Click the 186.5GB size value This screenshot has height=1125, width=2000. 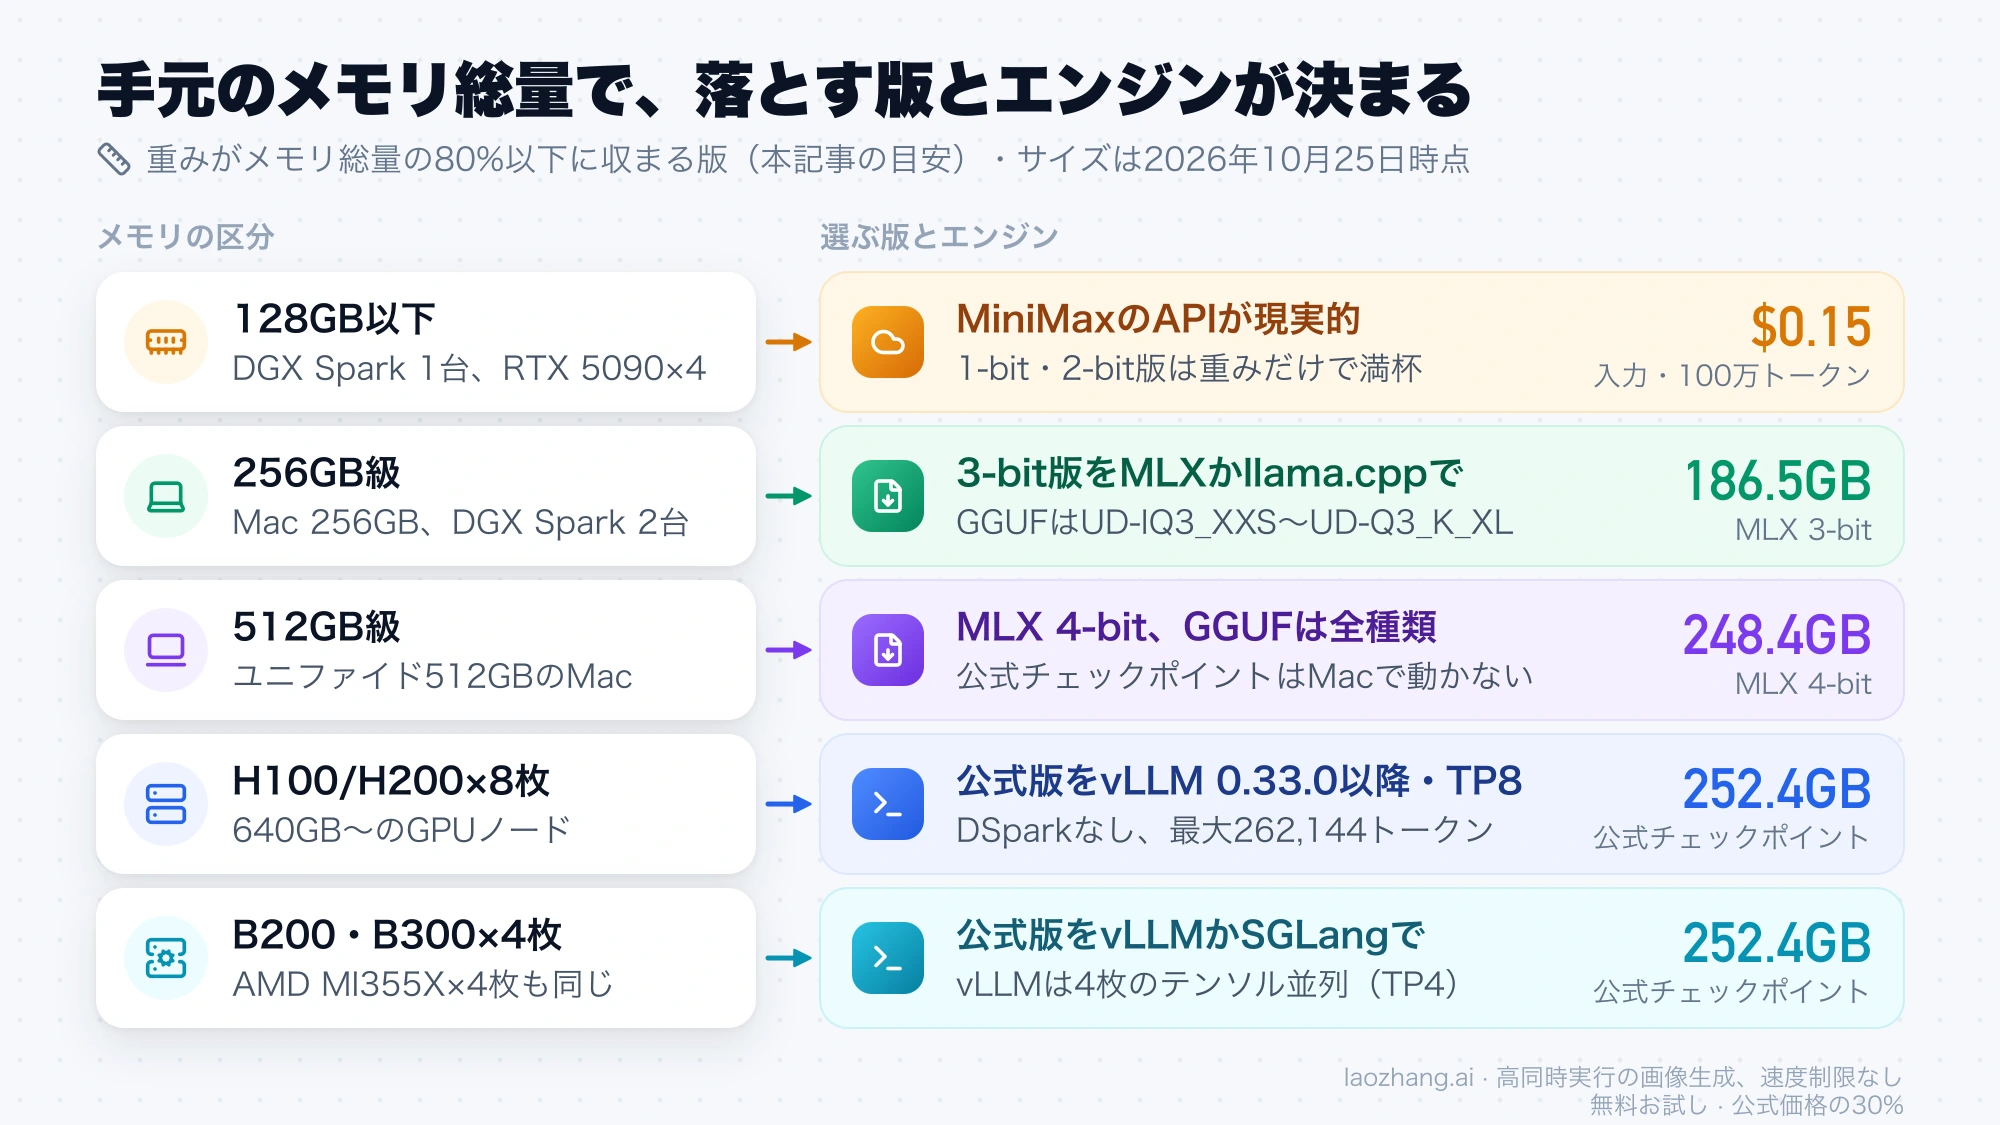1778,481
